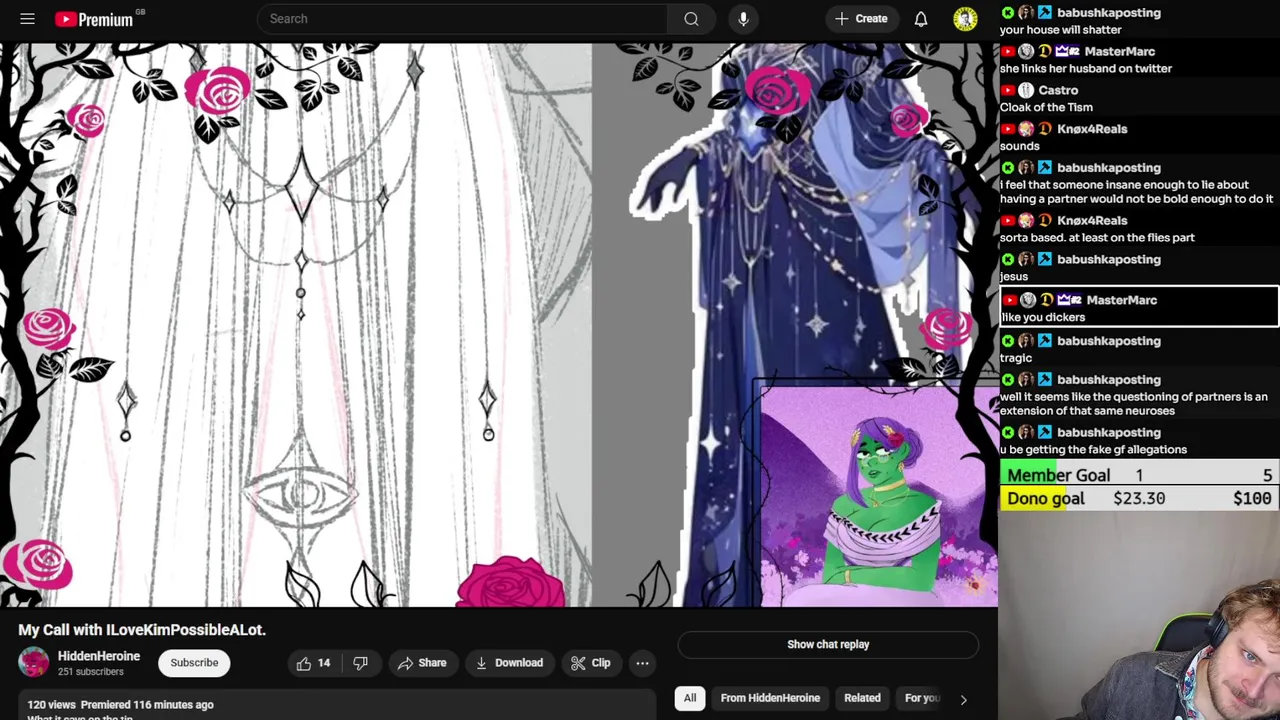Share this video
Screen dimensions: 1280x720
pos(421,663)
